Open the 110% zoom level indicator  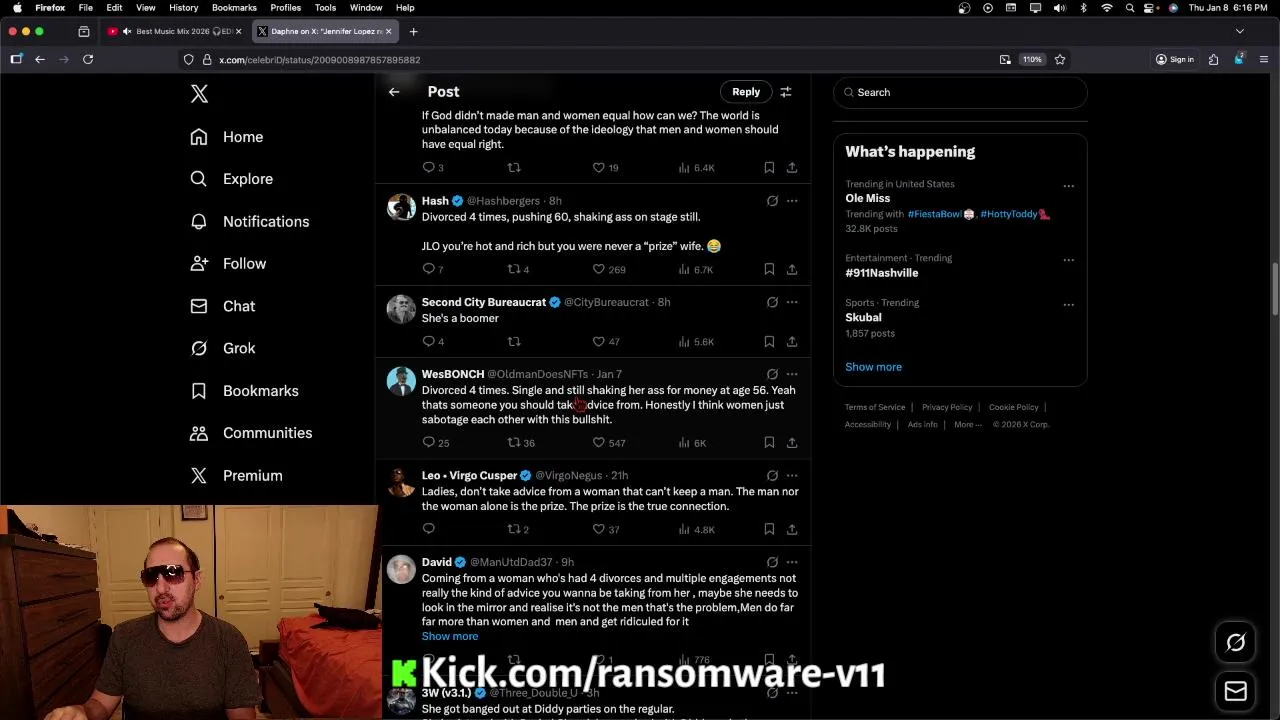1032,59
